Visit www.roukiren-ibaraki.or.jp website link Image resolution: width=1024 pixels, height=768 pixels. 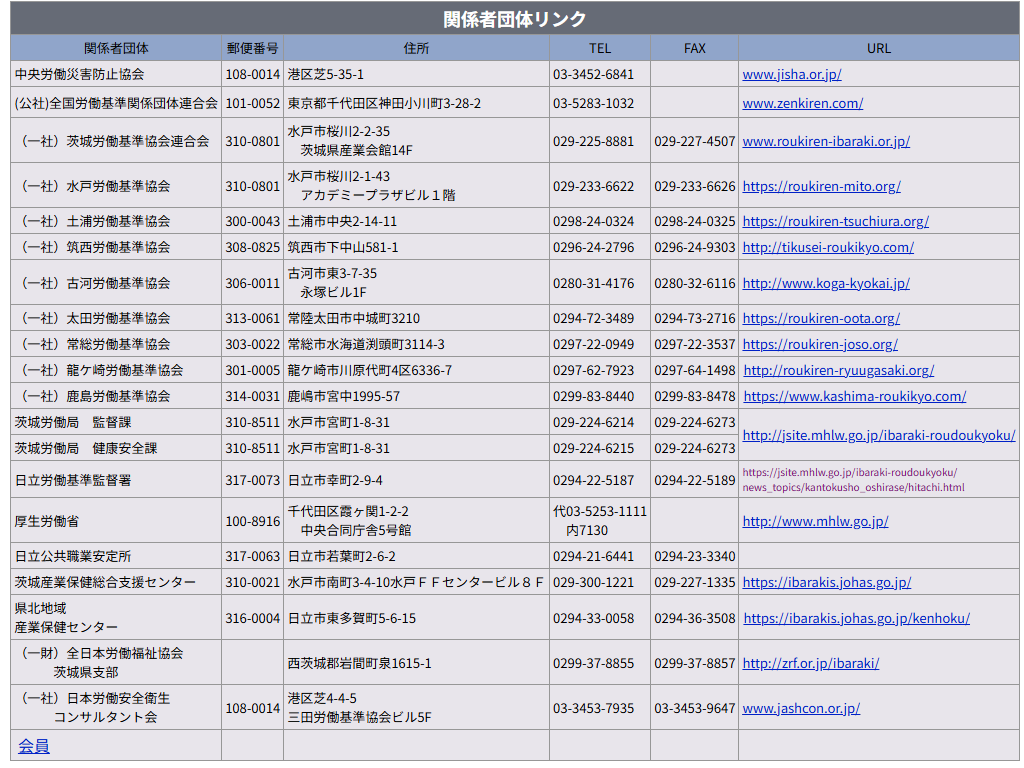tap(825, 141)
